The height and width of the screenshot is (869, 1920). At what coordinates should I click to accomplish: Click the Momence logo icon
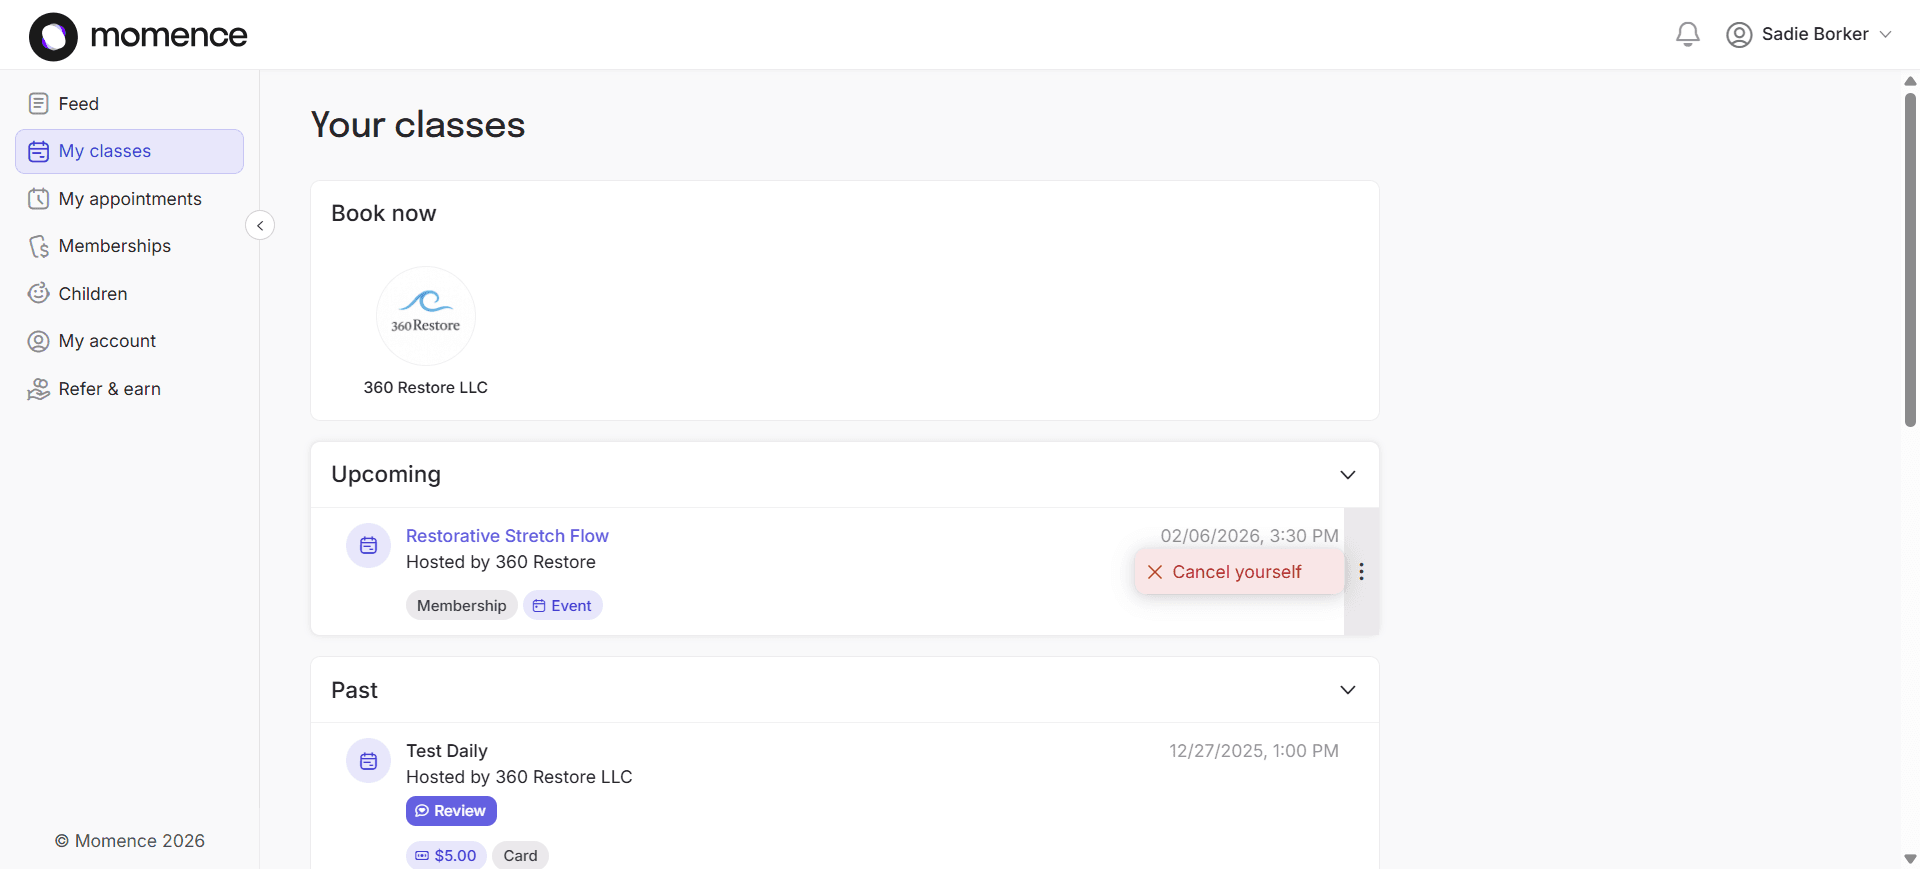[x=53, y=36]
